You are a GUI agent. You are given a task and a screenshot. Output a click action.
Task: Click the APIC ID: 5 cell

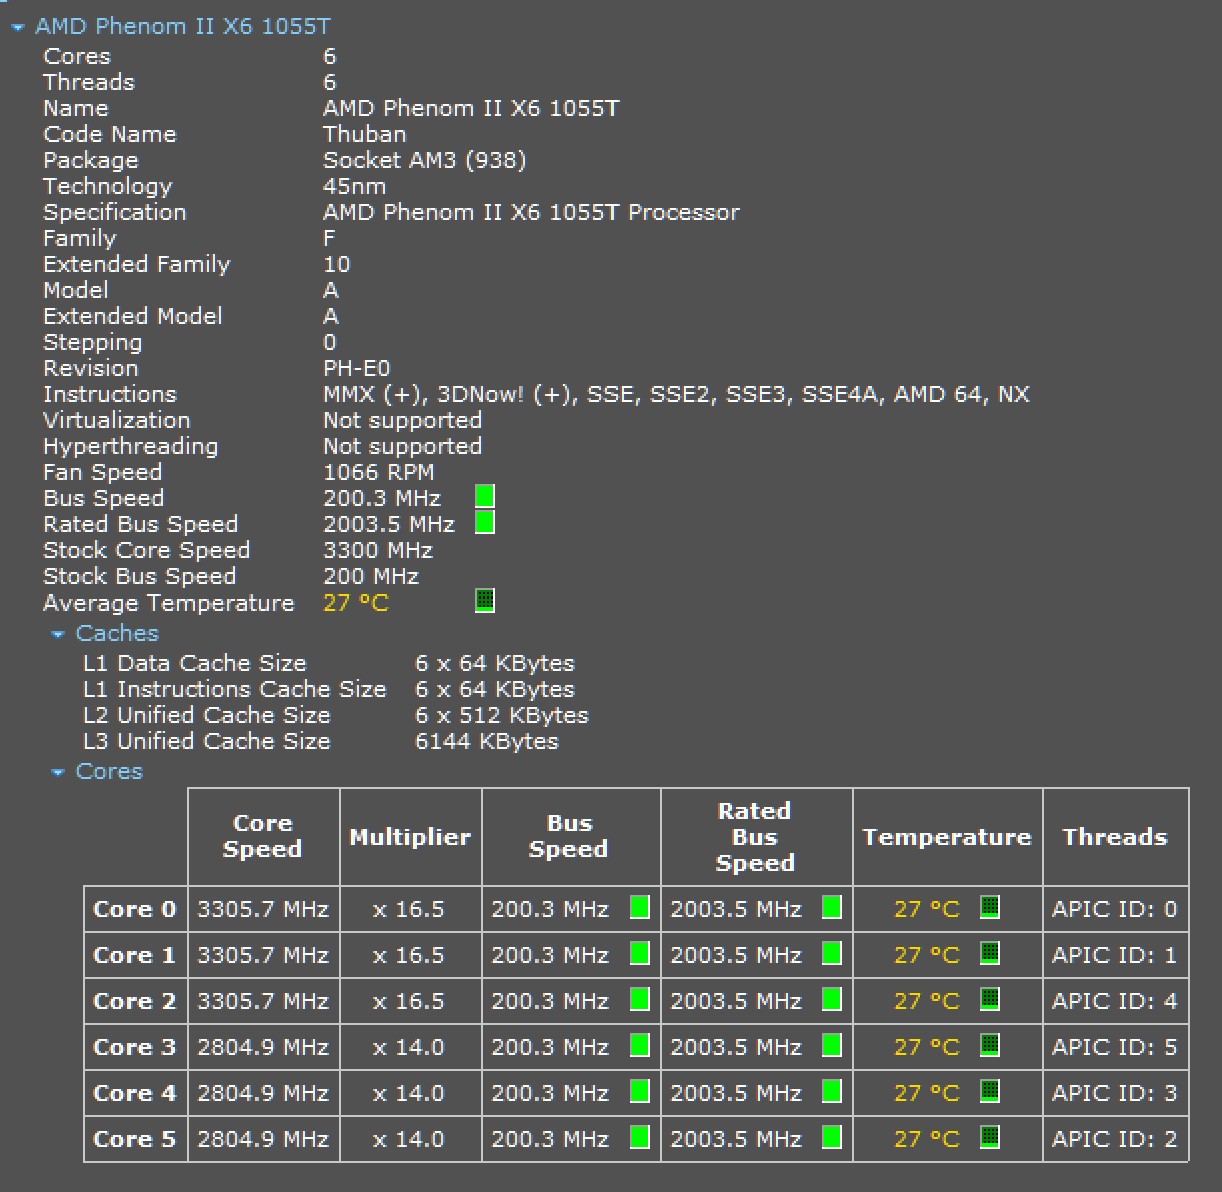coord(1115,1047)
